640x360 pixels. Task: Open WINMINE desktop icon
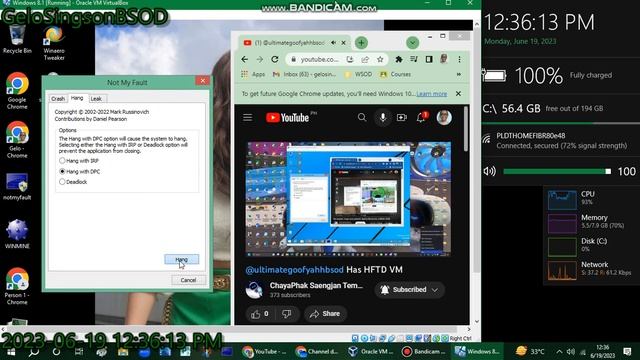pyautogui.click(x=17, y=234)
